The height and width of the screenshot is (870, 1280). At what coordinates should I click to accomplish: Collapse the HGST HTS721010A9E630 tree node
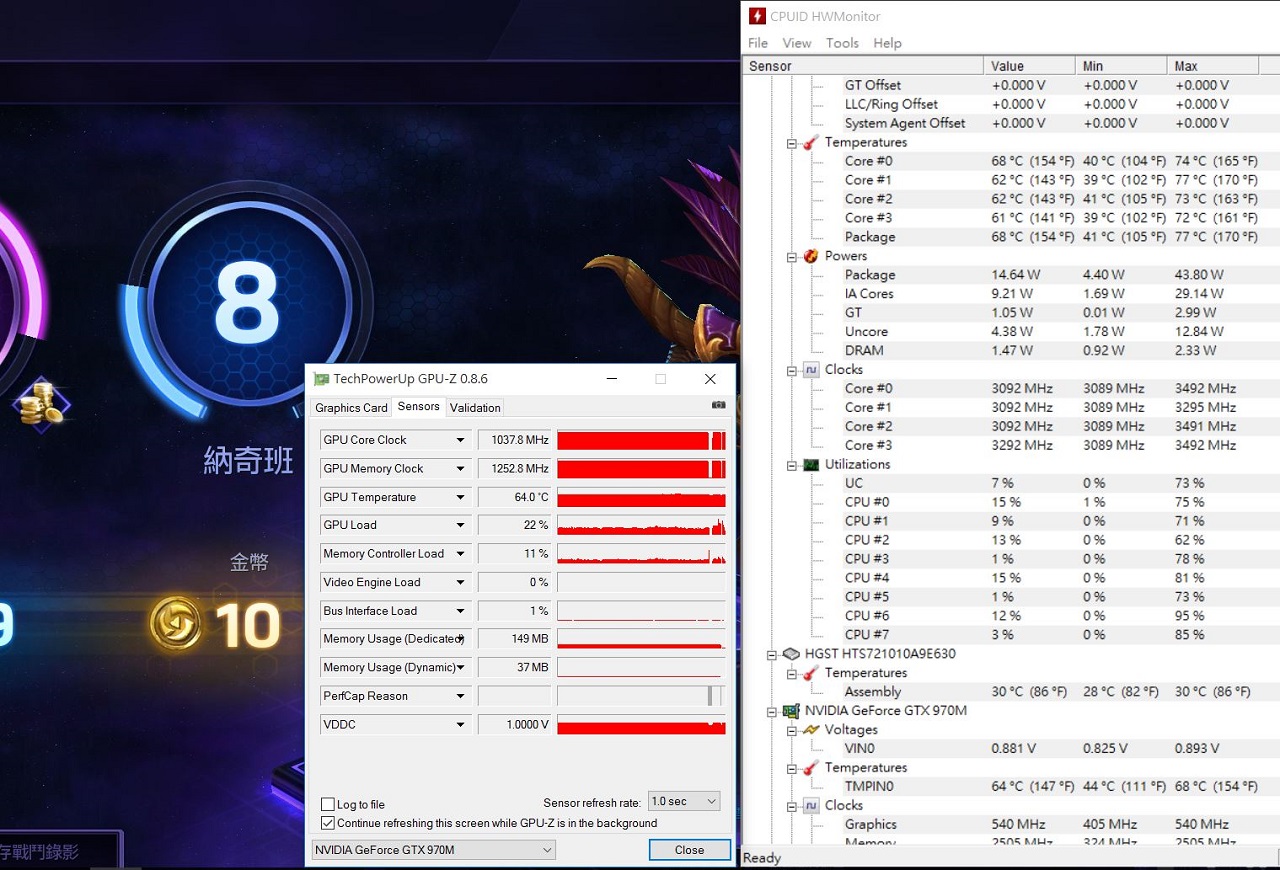771,655
